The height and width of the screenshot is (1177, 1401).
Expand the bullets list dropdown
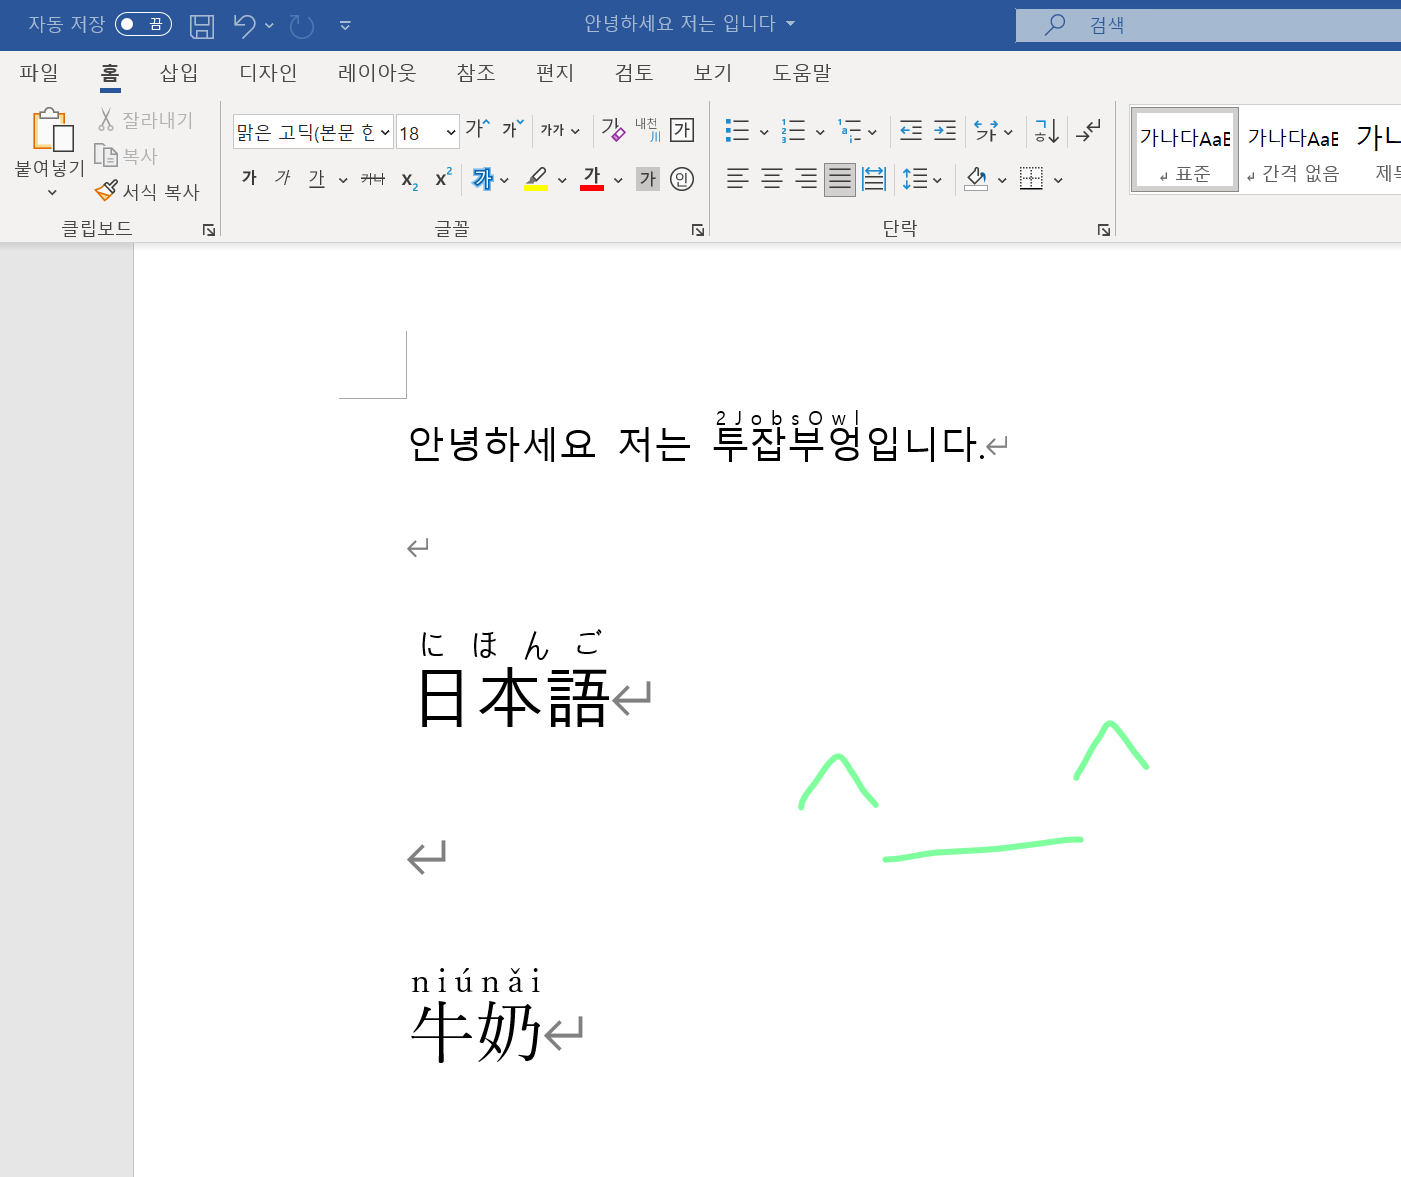[x=764, y=131]
